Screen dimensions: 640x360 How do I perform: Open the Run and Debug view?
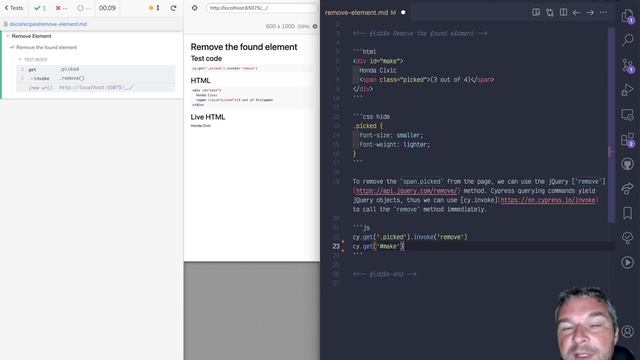pos(628,90)
